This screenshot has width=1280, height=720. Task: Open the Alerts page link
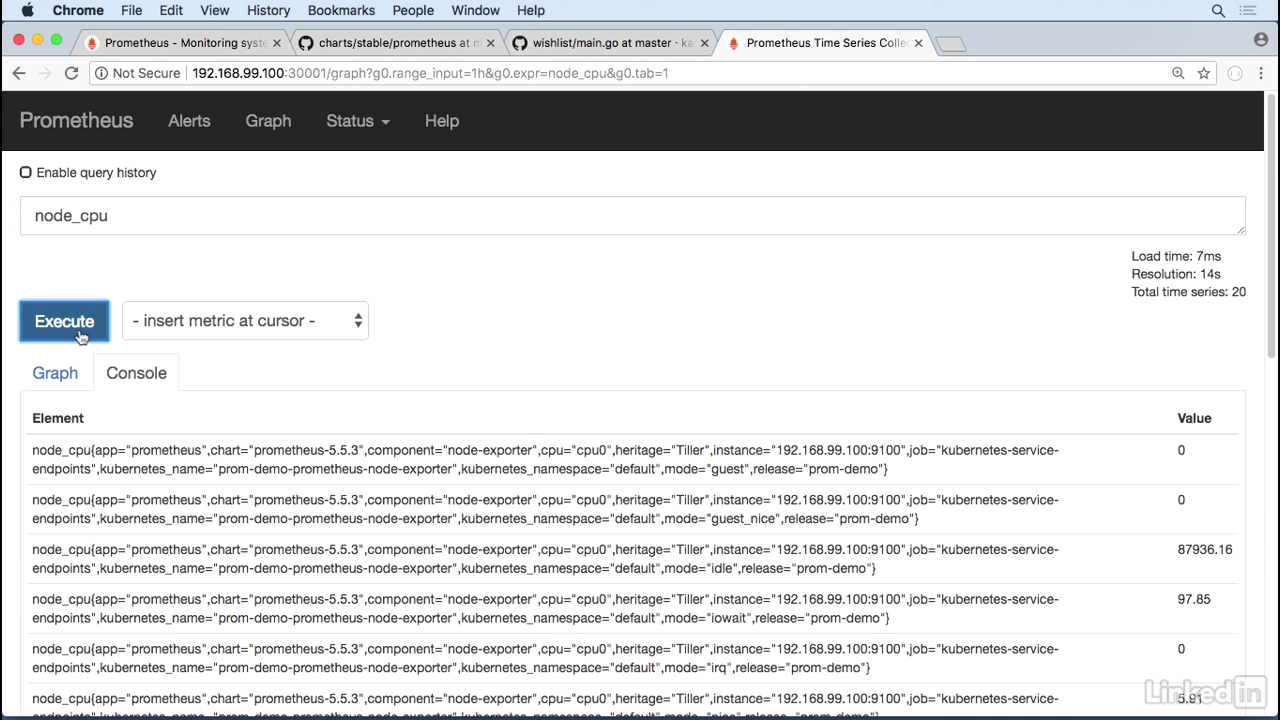(189, 121)
